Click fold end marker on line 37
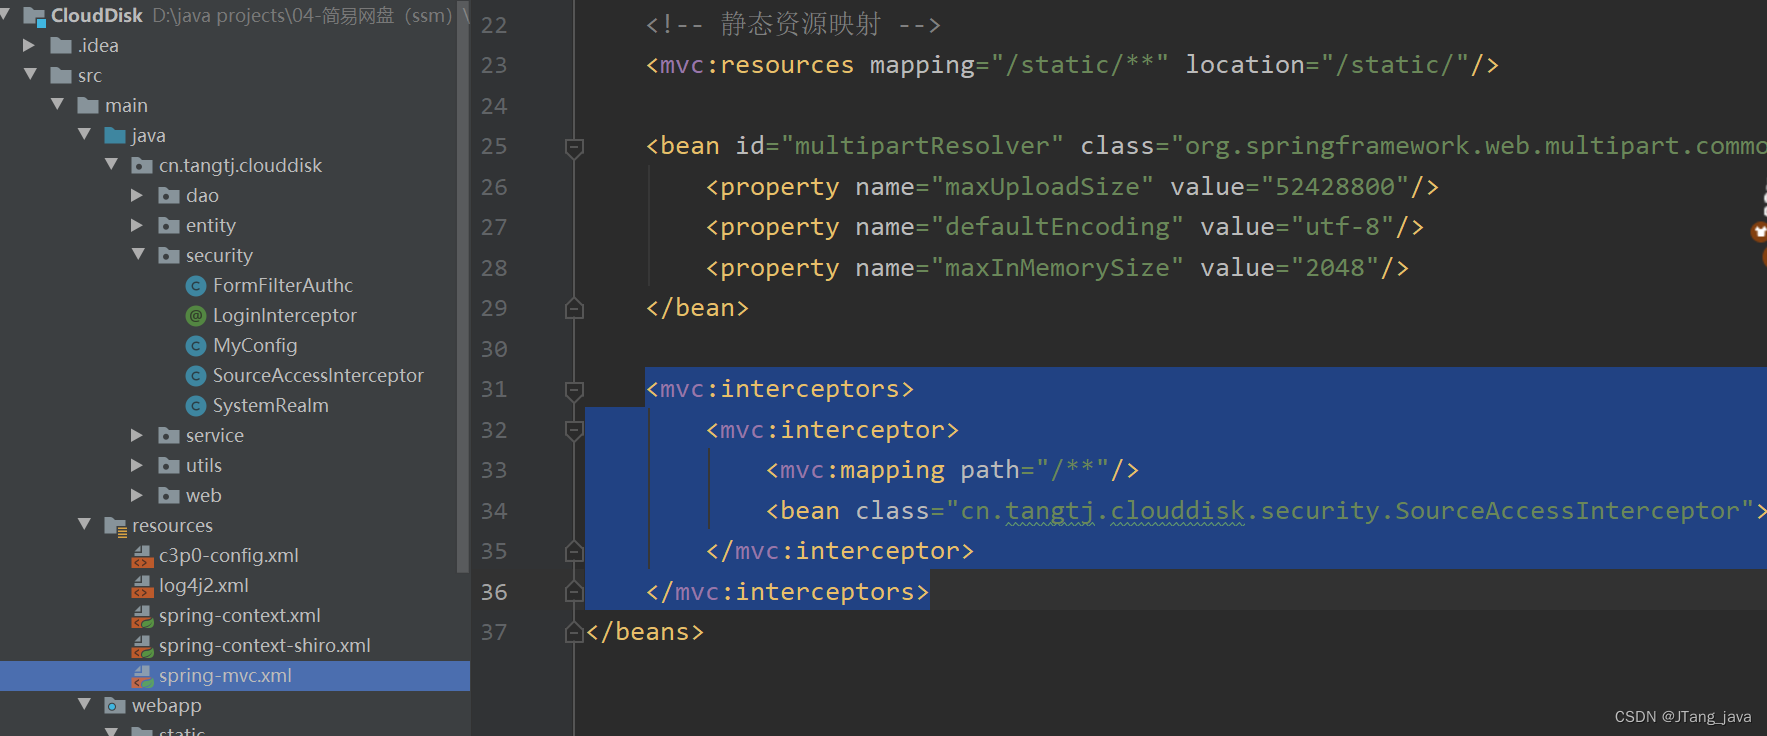The width and height of the screenshot is (1767, 736). coord(574,632)
